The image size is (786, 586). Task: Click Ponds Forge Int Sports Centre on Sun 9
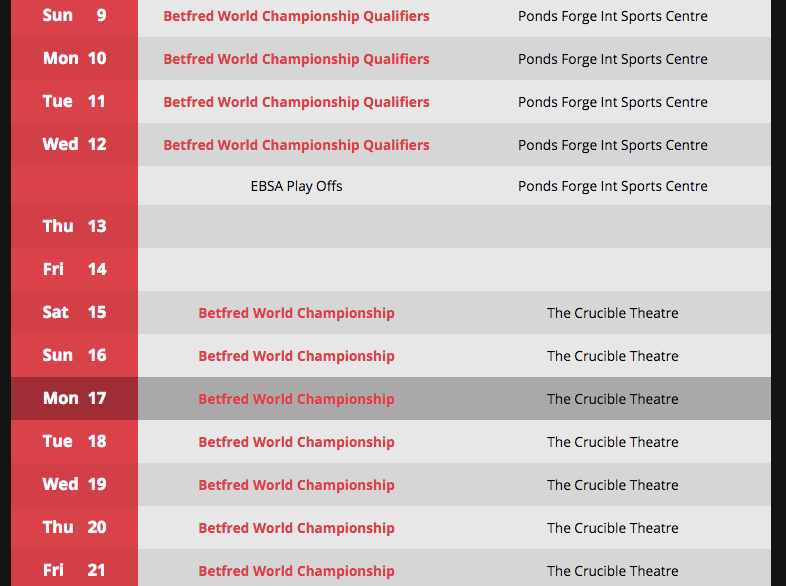612,16
